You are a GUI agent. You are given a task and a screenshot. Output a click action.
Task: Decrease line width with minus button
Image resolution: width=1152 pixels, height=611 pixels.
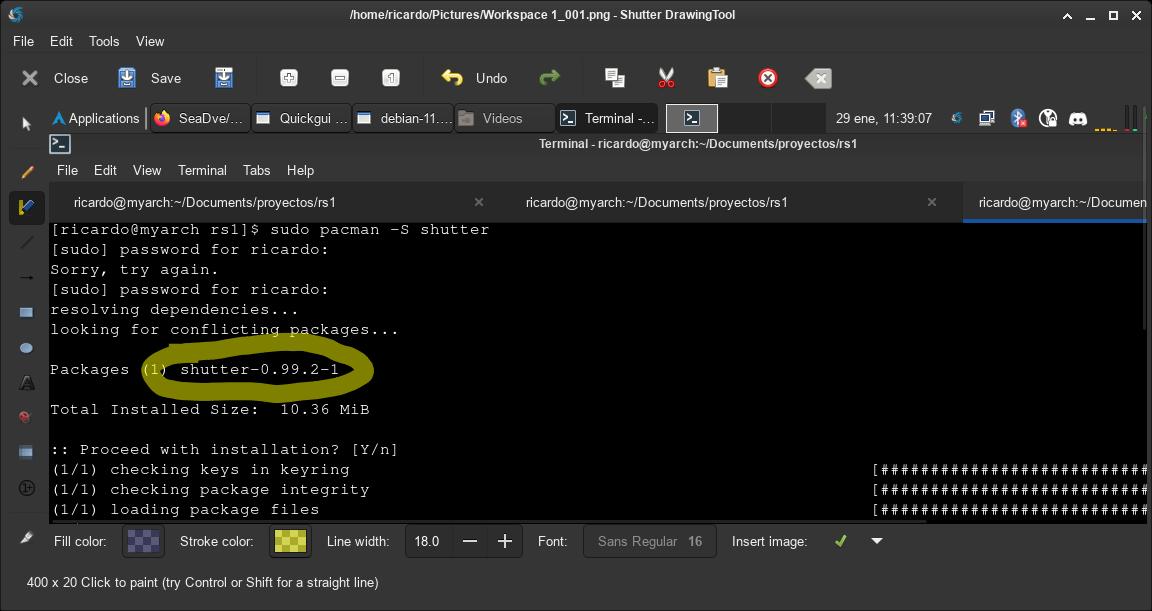470,541
